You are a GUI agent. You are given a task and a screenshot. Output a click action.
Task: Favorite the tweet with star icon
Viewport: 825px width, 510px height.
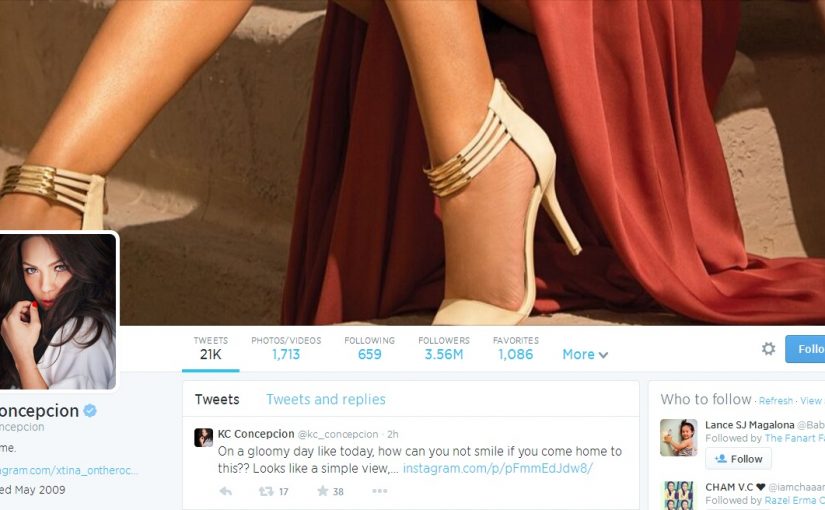323,491
